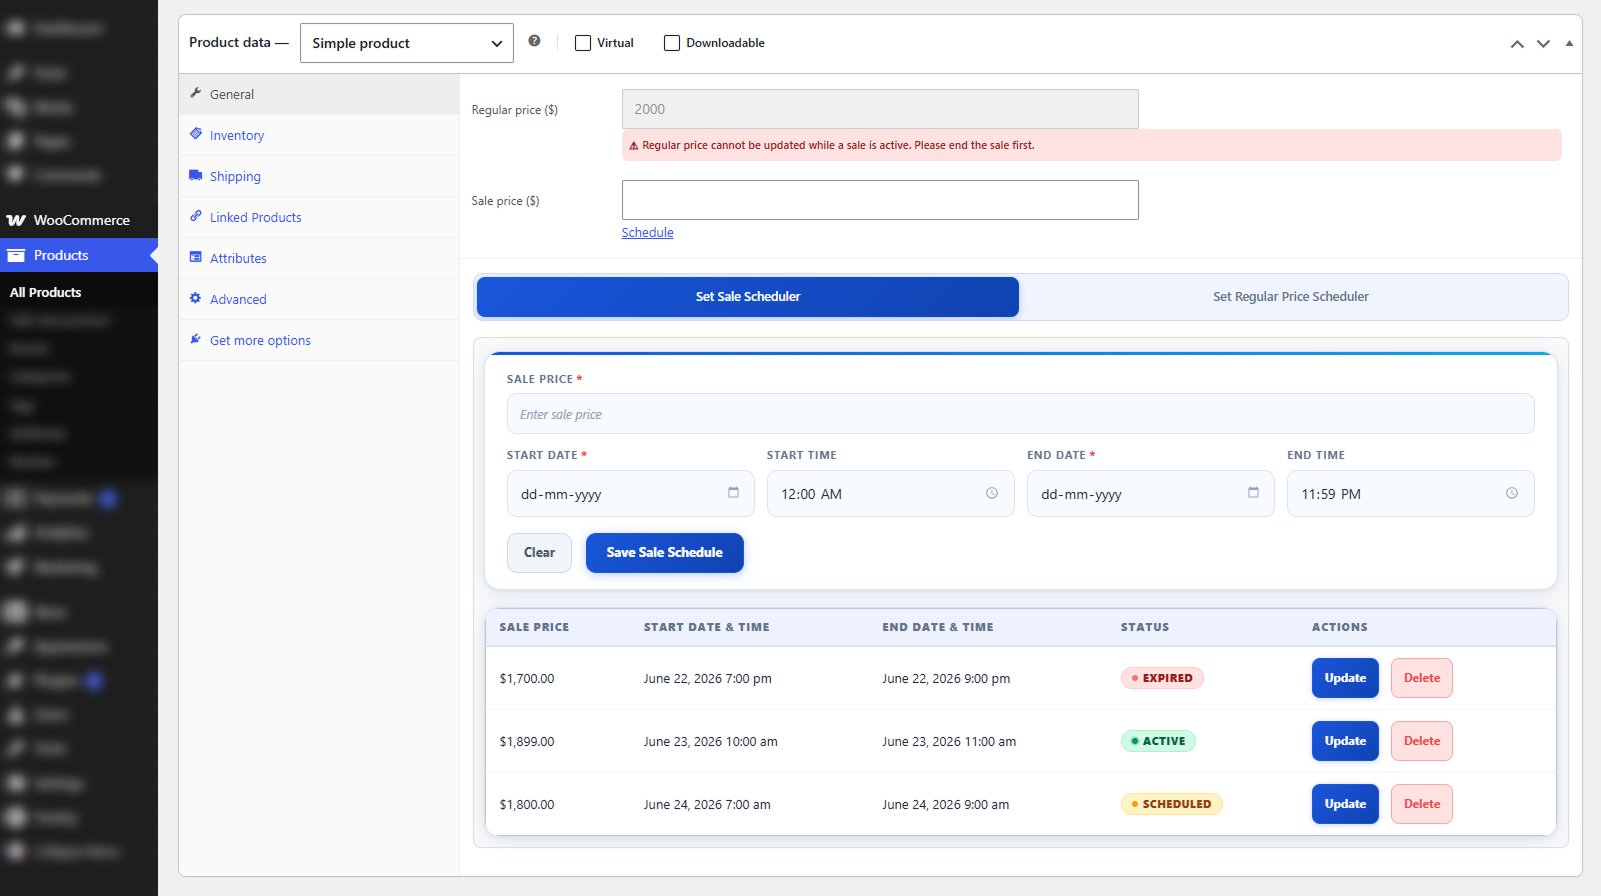Click the June 23, 2026 11:00 am cell
The height and width of the screenshot is (896, 1601).
(949, 742)
